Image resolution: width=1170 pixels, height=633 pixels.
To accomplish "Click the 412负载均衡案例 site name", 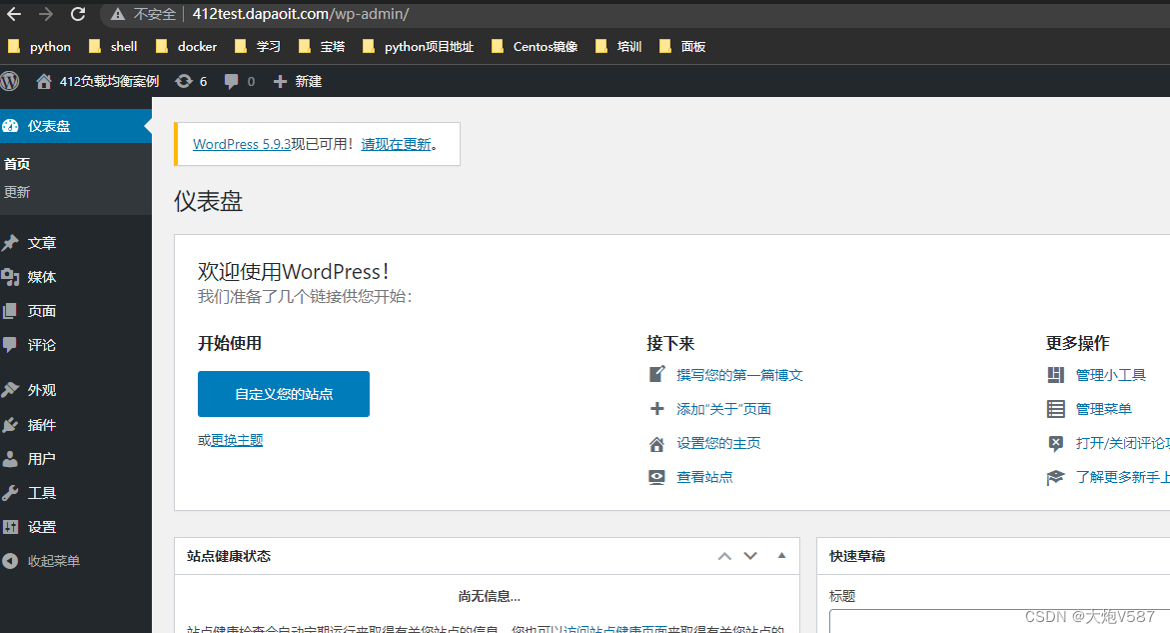I will [109, 81].
